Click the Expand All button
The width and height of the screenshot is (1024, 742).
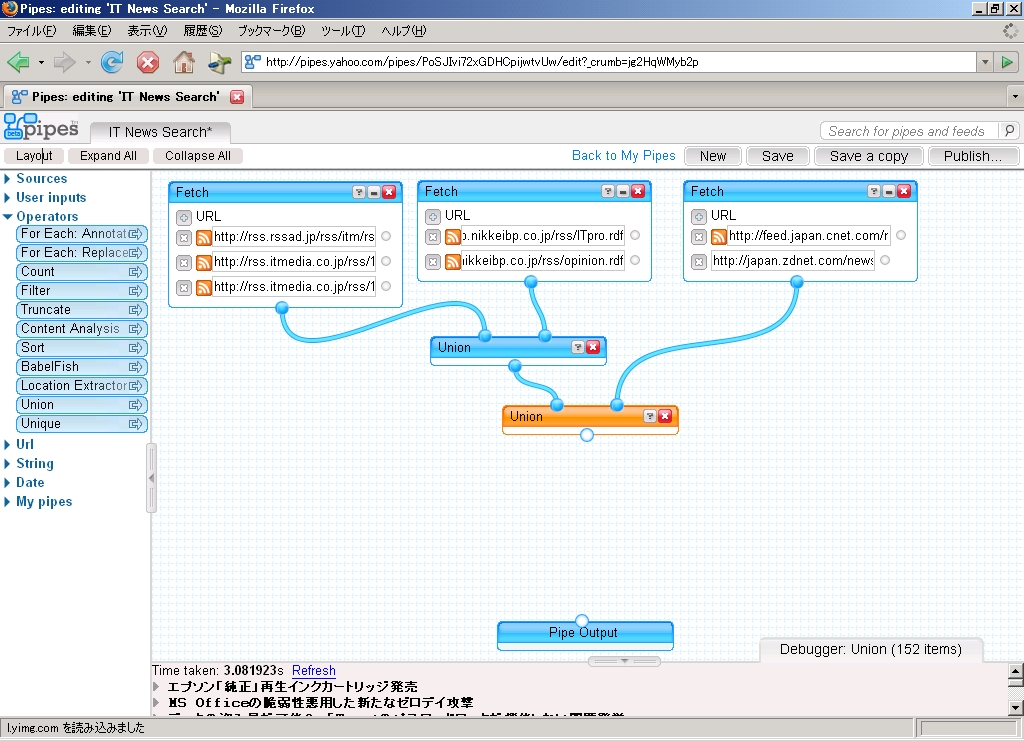coord(108,155)
